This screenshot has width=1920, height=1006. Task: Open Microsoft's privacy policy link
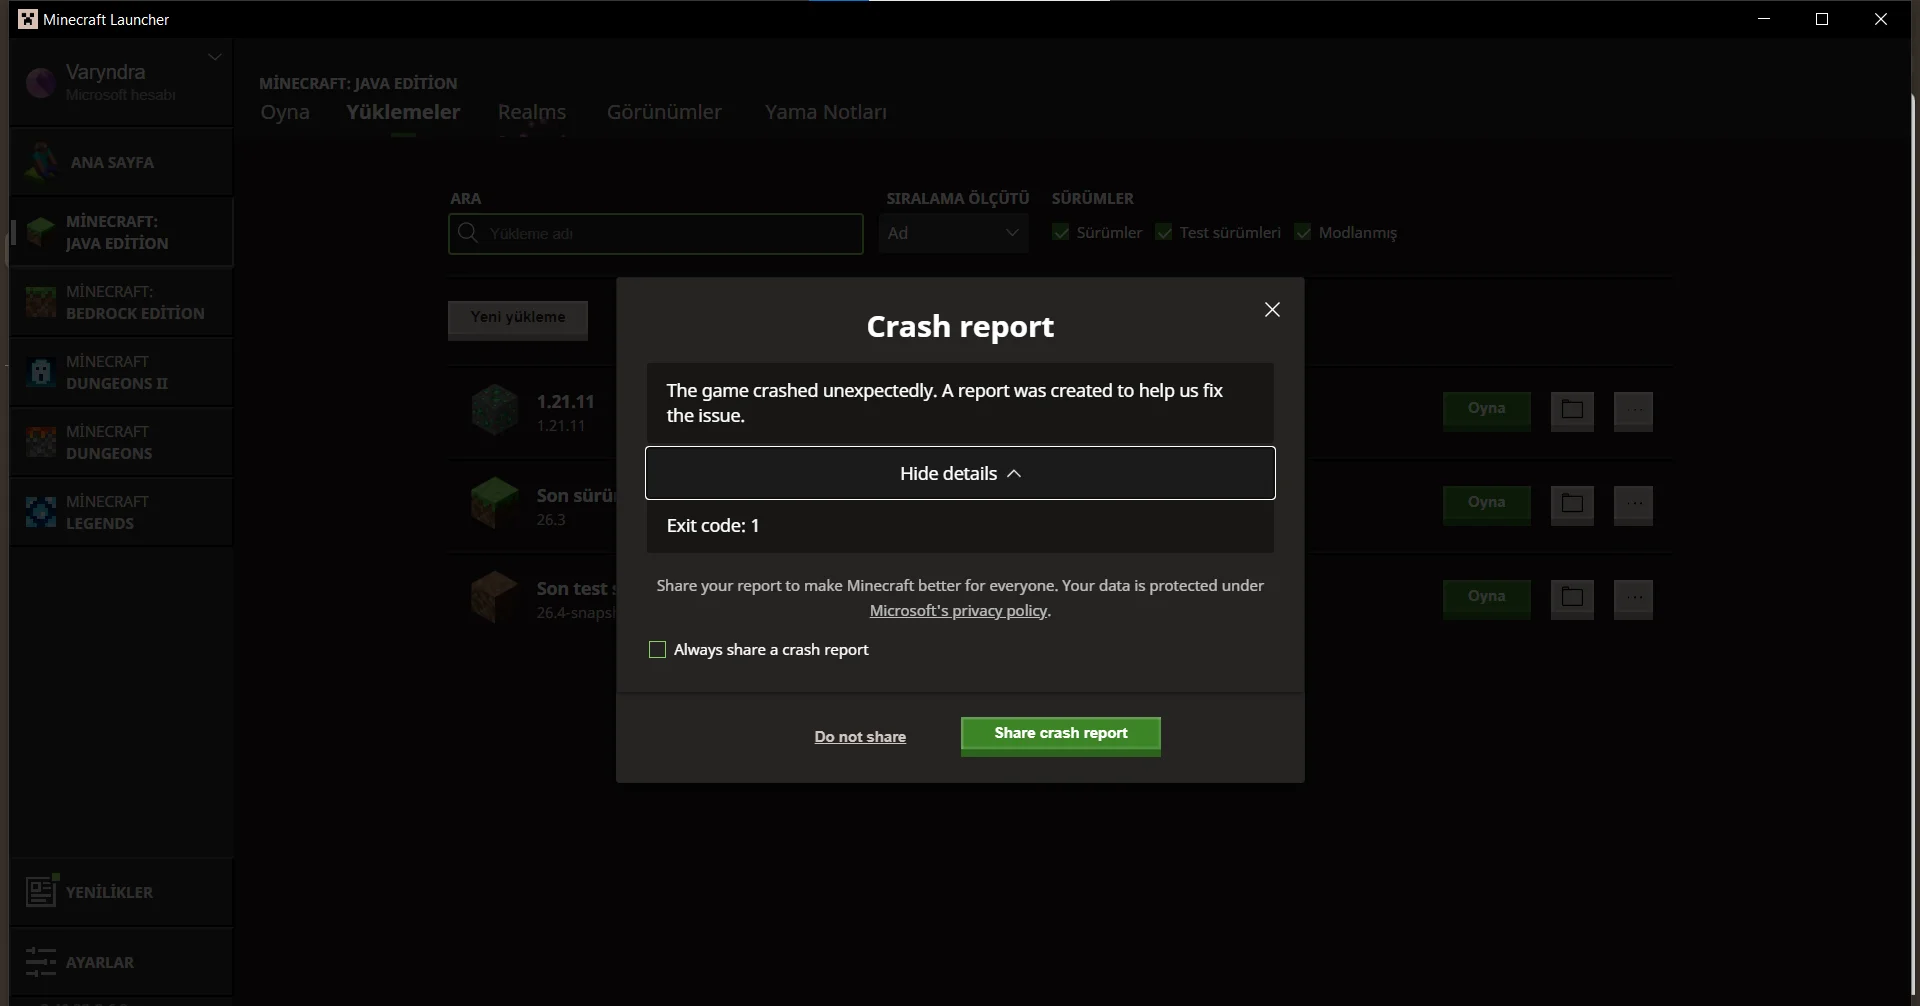click(x=958, y=611)
